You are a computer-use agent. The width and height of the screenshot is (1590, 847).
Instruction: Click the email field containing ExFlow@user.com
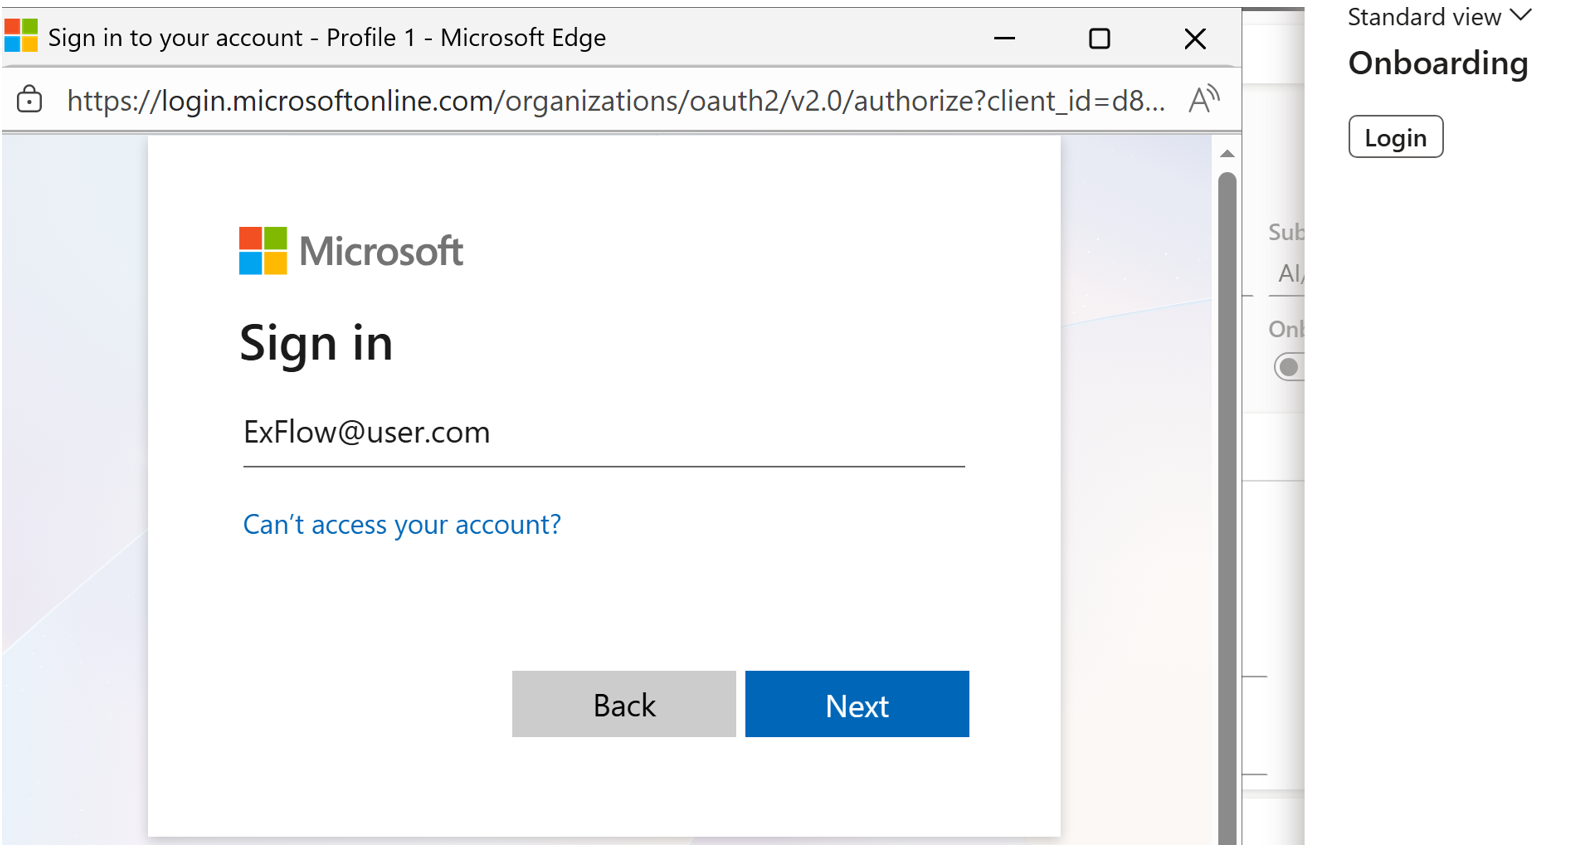pos(603,433)
